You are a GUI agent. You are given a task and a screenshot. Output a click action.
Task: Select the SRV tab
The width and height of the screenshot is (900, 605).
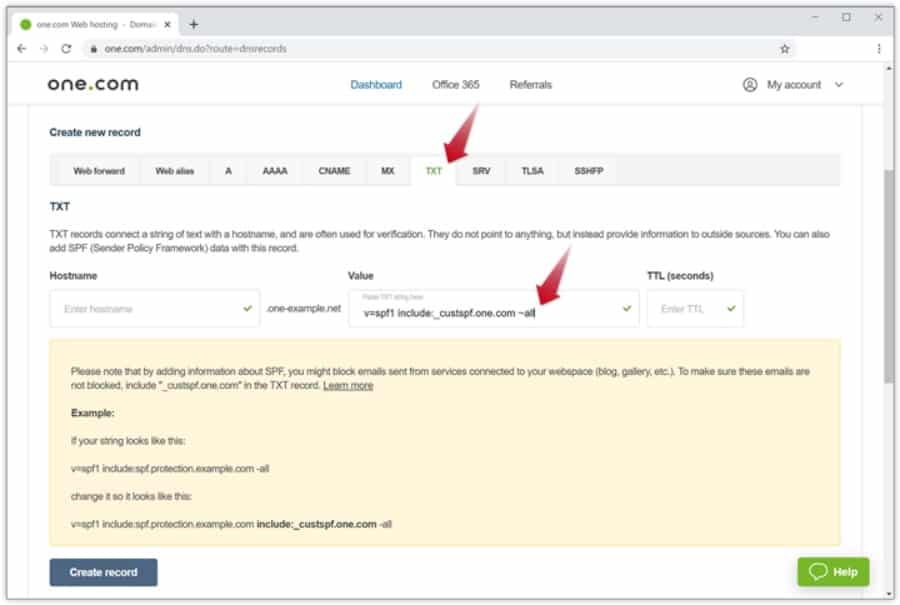tap(481, 171)
